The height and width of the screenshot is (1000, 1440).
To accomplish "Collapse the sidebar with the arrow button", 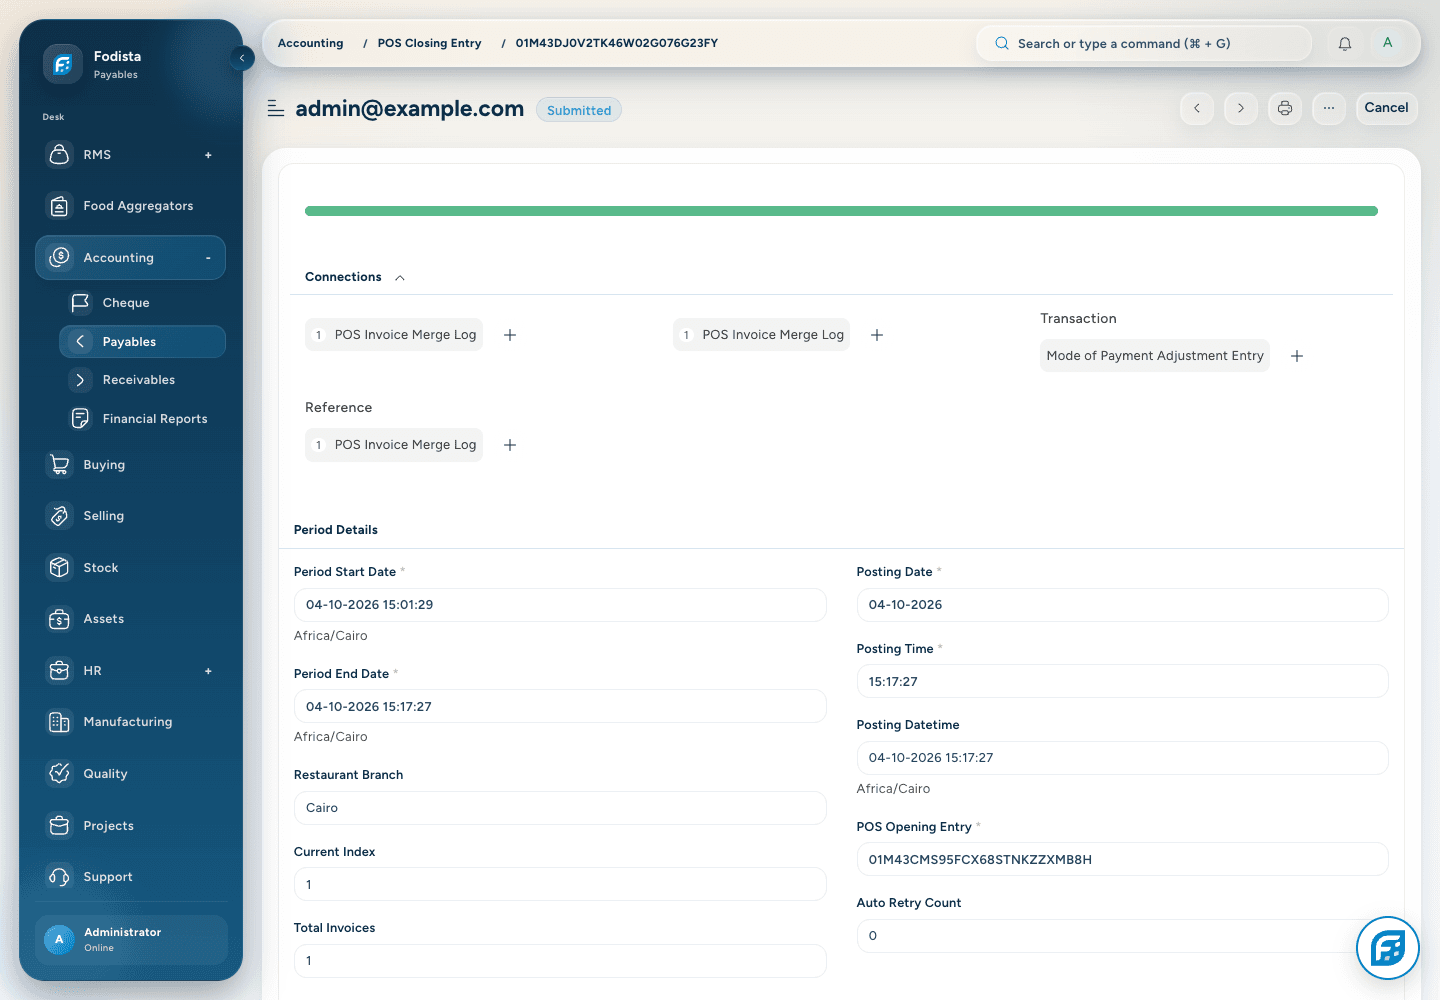I will point(242,58).
